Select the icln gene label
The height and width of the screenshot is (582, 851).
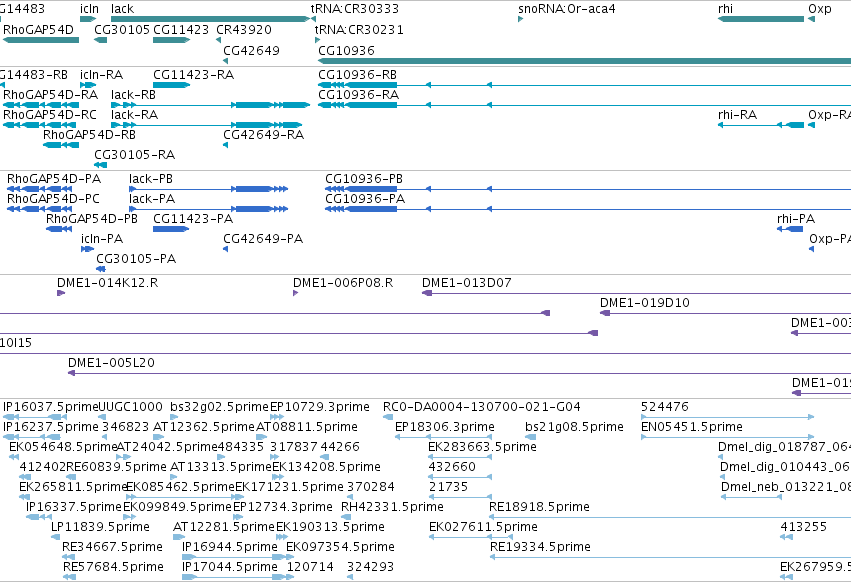click(x=90, y=9)
